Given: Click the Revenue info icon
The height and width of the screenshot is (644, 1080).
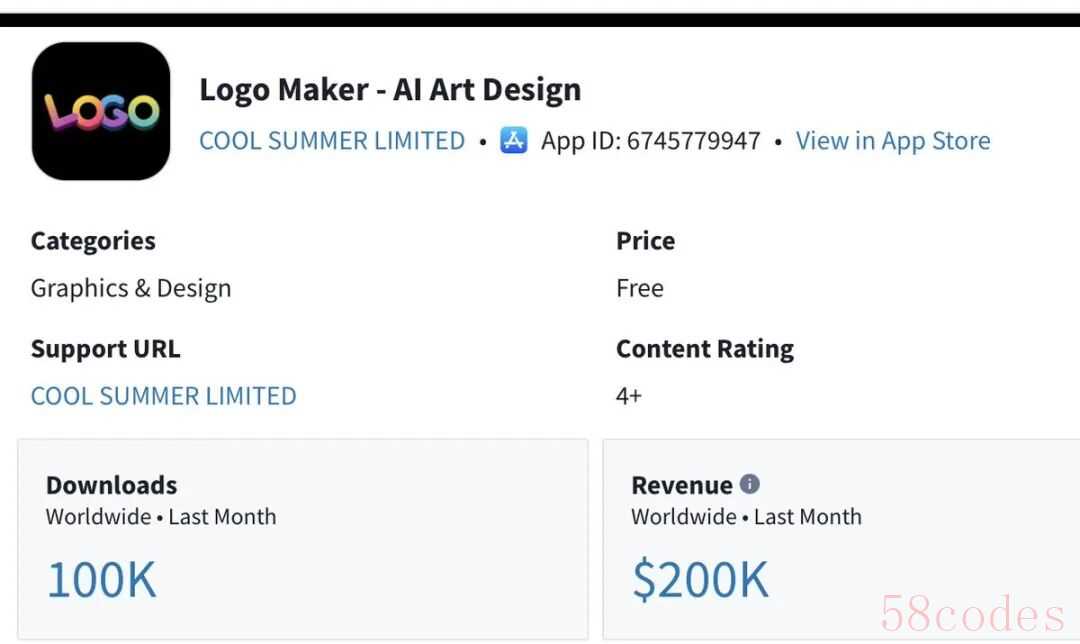Looking at the screenshot, I should coord(750,484).
